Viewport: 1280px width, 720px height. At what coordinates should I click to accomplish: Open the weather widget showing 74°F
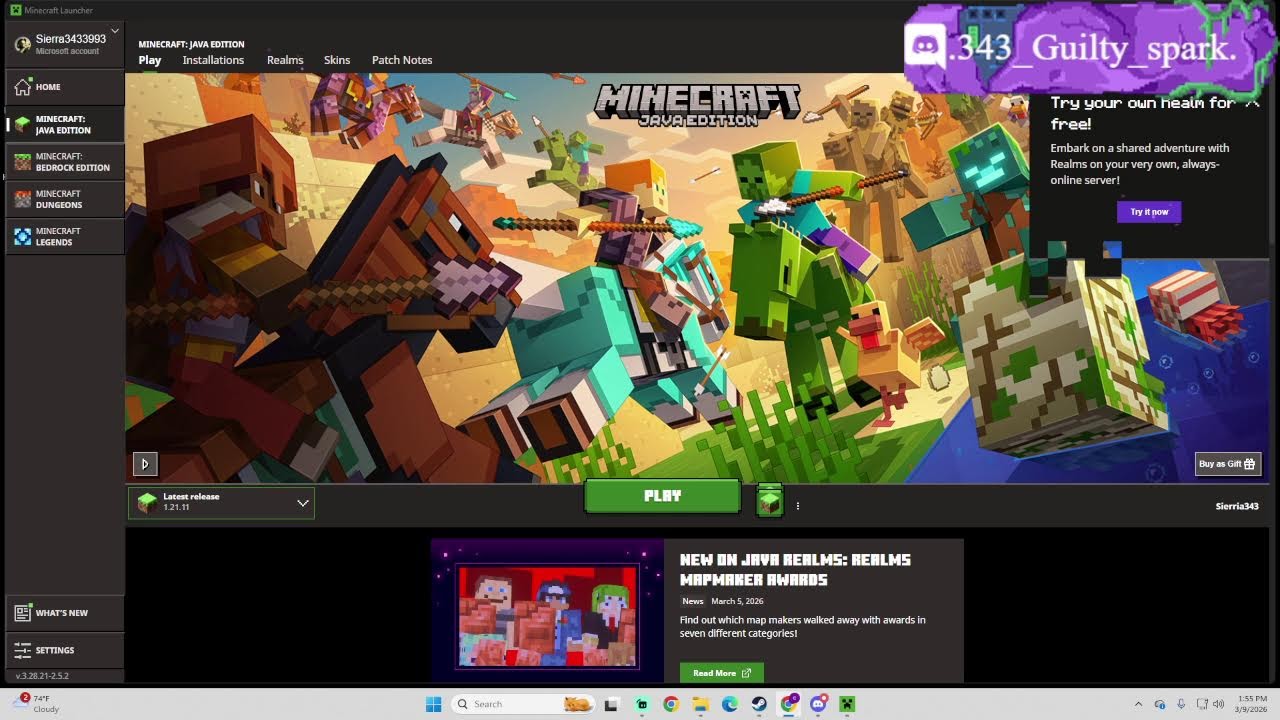[x=36, y=704]
